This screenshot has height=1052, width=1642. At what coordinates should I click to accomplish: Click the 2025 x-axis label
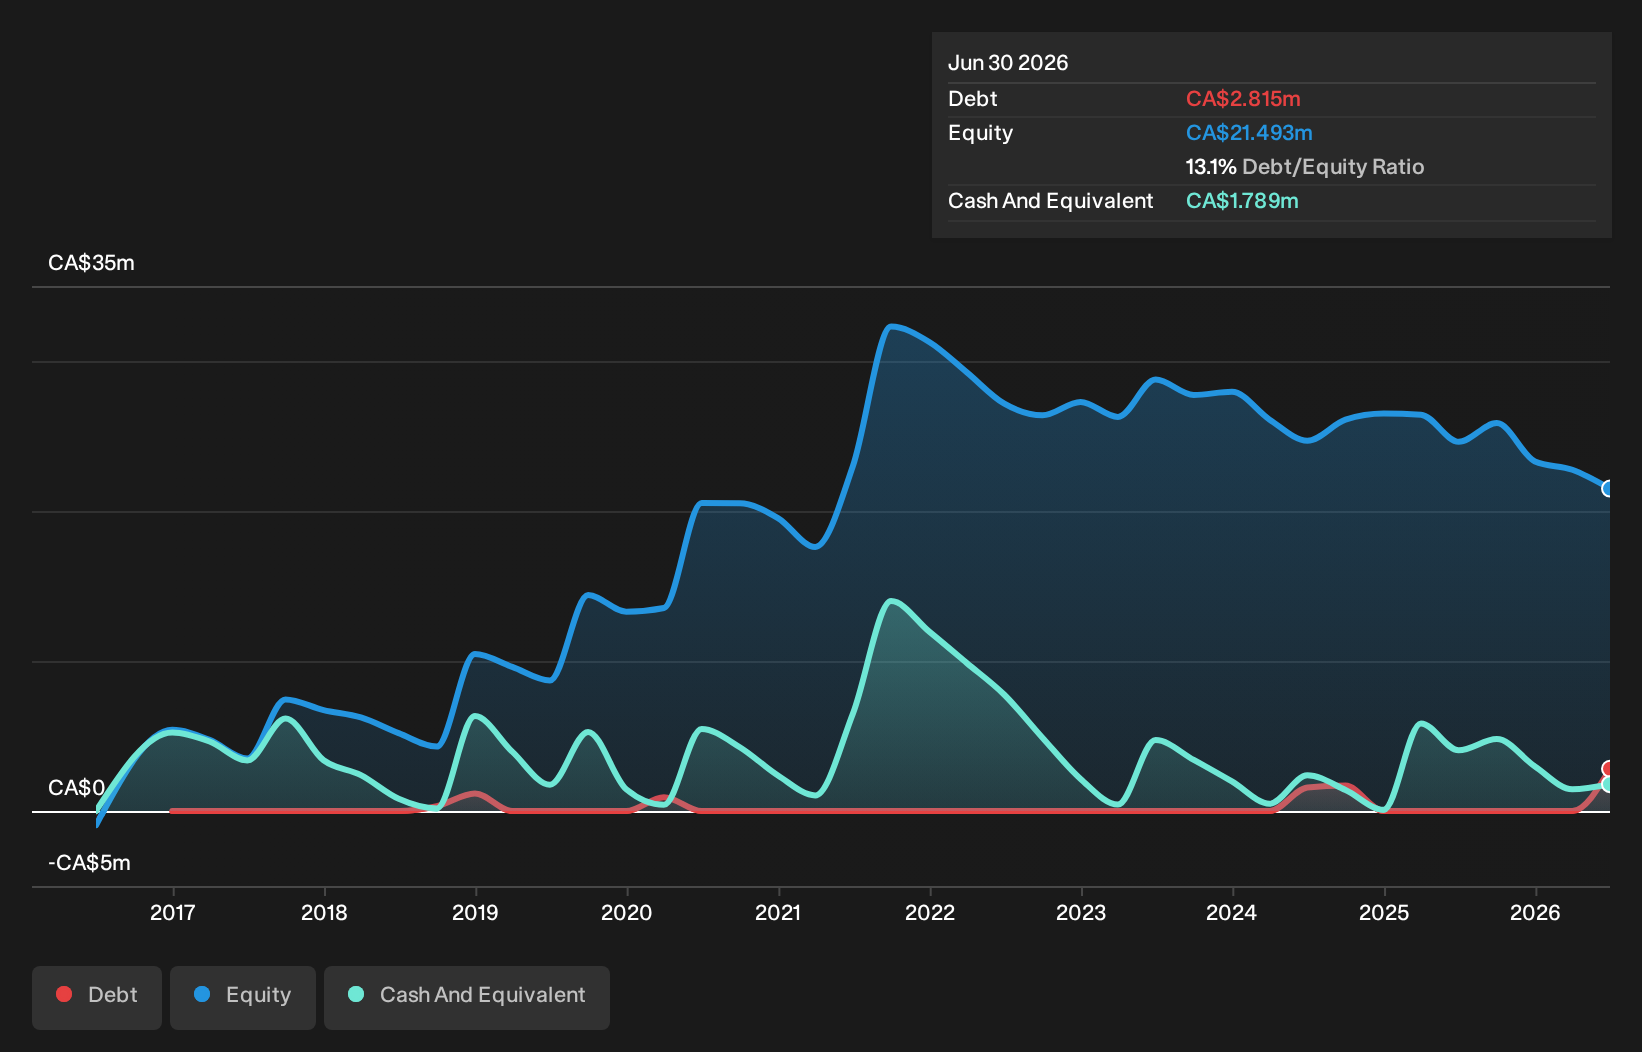[x=1384, y=913]
